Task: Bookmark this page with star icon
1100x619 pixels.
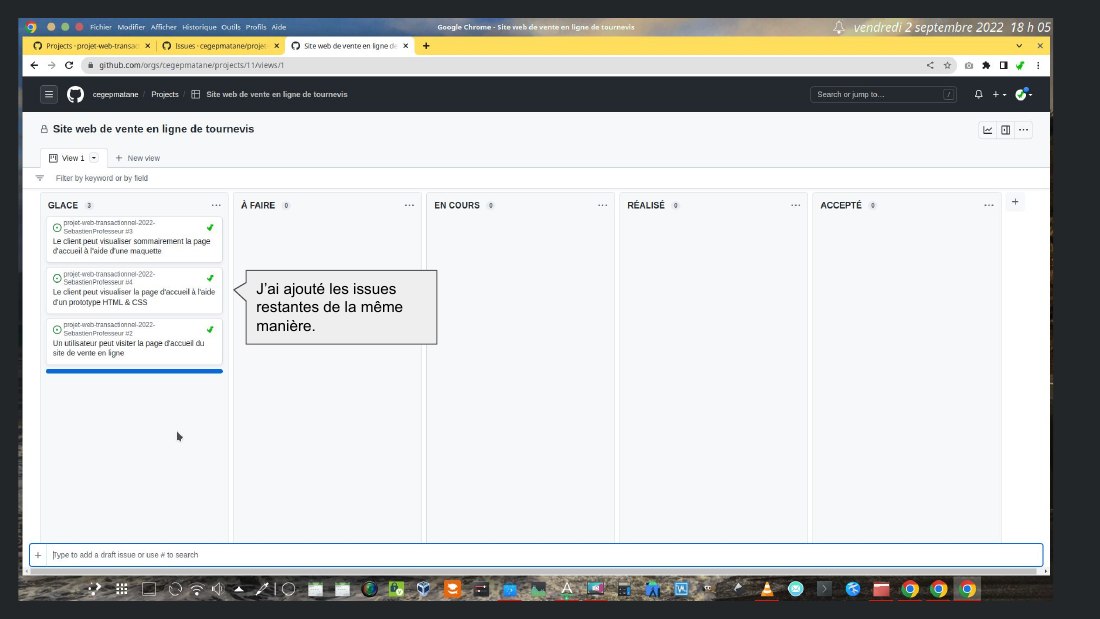Action: (948, 65)
